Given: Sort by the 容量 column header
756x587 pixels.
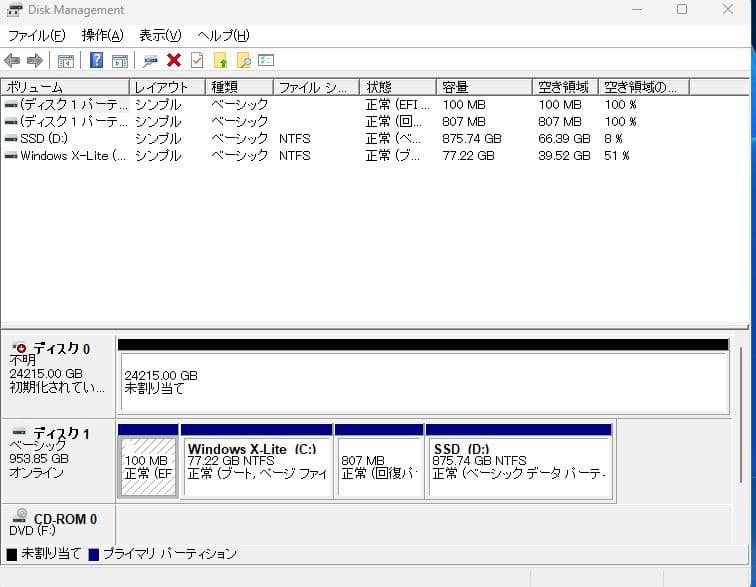Looking at the screenshot, I should (484, 87).
